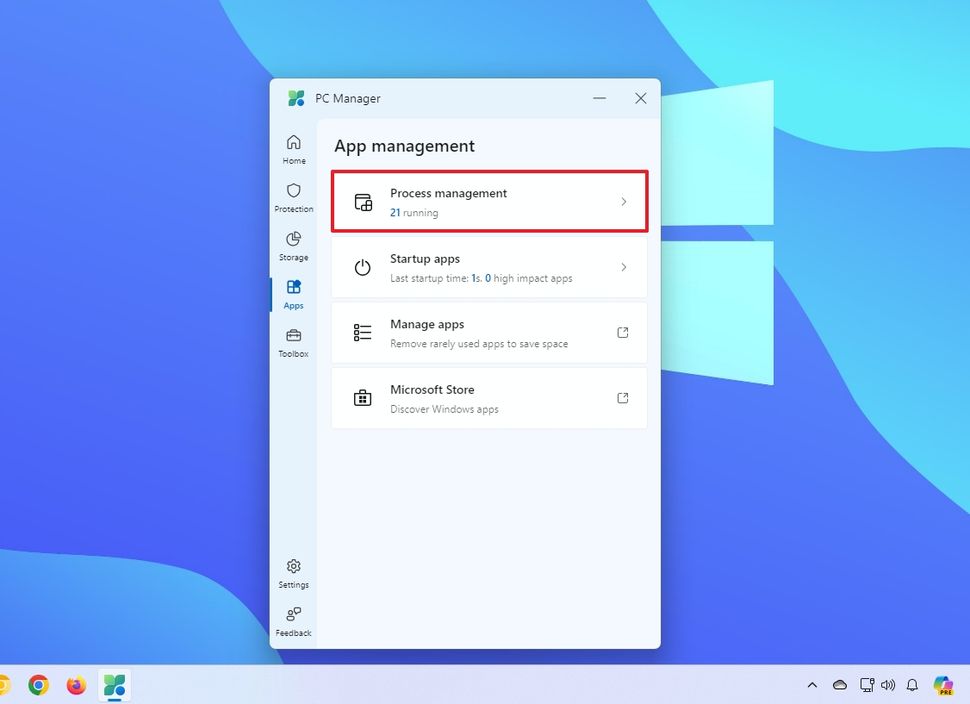Image resolution: width=970 pixels, height=704 pixels.
Task: Click the Microsoft Store bag icon
Action: point(362,397)
